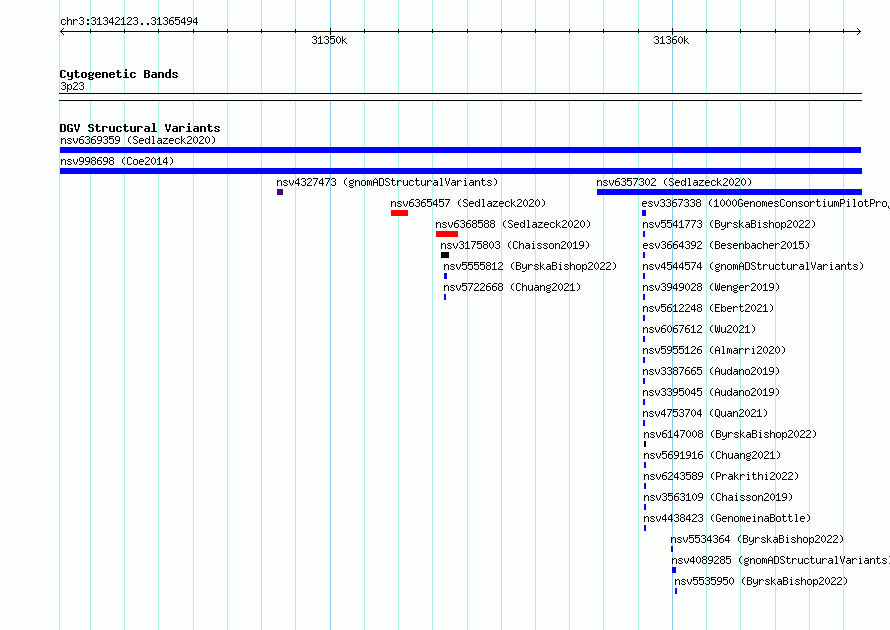
Task: Select the red nsv6365457 variant bar
Action: 400,213
